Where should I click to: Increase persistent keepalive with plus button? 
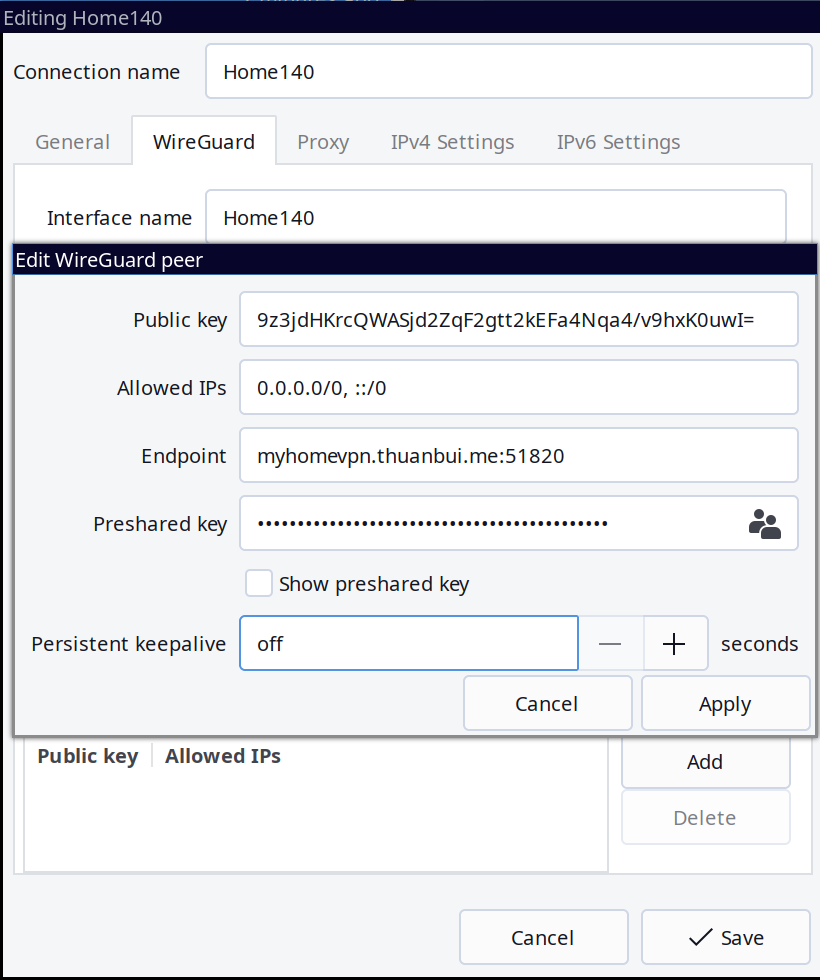pos(675,645)
